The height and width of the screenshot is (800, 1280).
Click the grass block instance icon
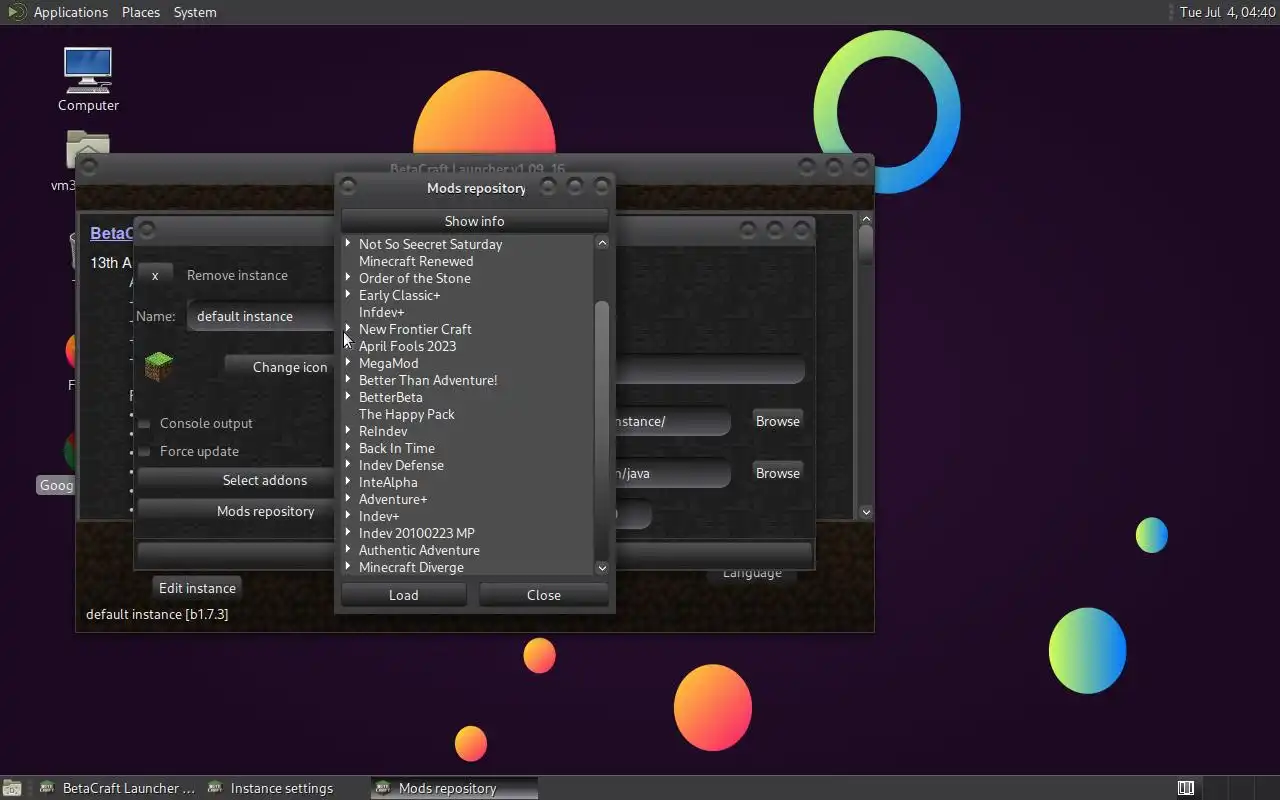click(159, 367)
